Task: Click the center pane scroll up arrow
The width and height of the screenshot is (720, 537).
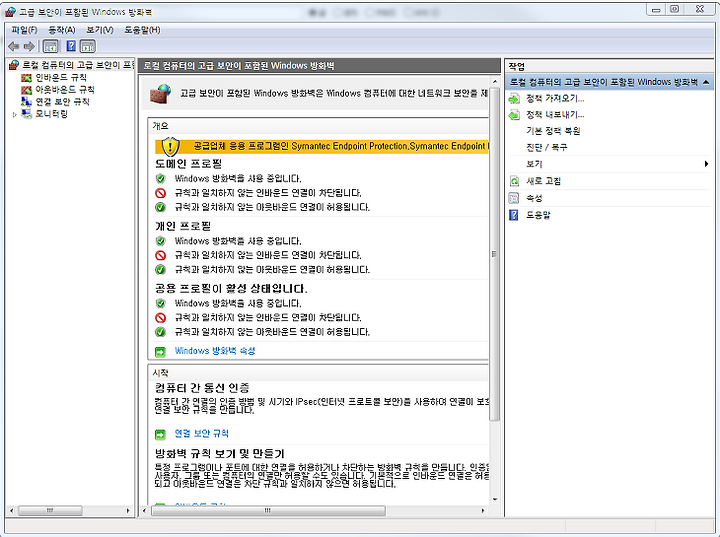Action: 495,82
